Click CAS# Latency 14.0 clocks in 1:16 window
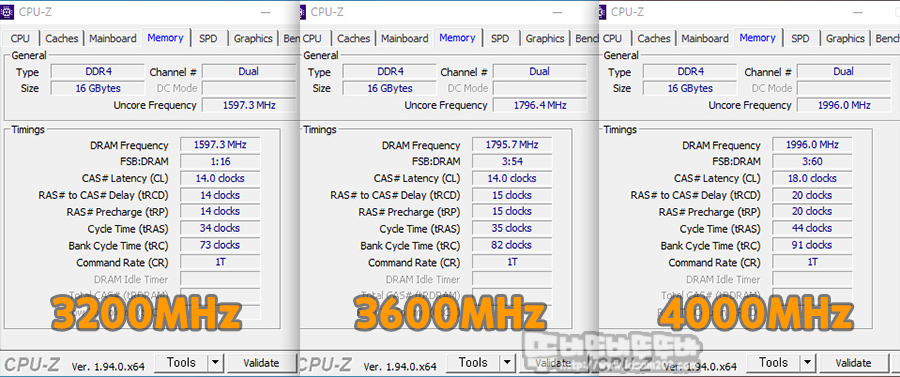Image resolution: width=900 pixels, height=377 pixels. point(220,178)
